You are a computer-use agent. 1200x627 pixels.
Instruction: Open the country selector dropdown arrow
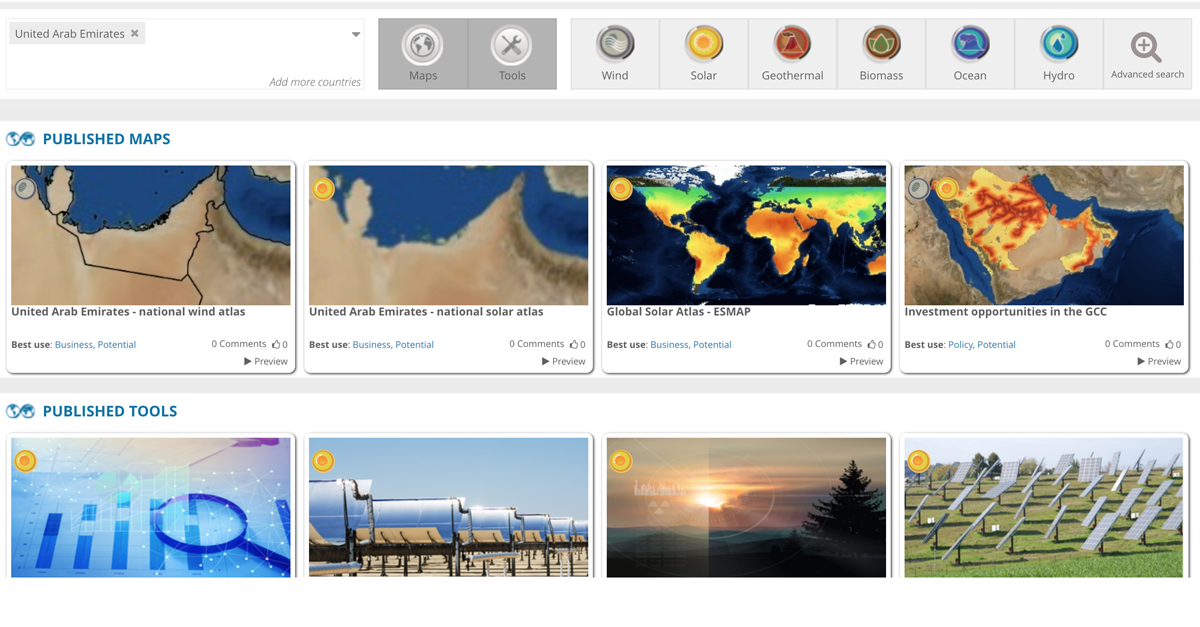(x=355, y=35)
